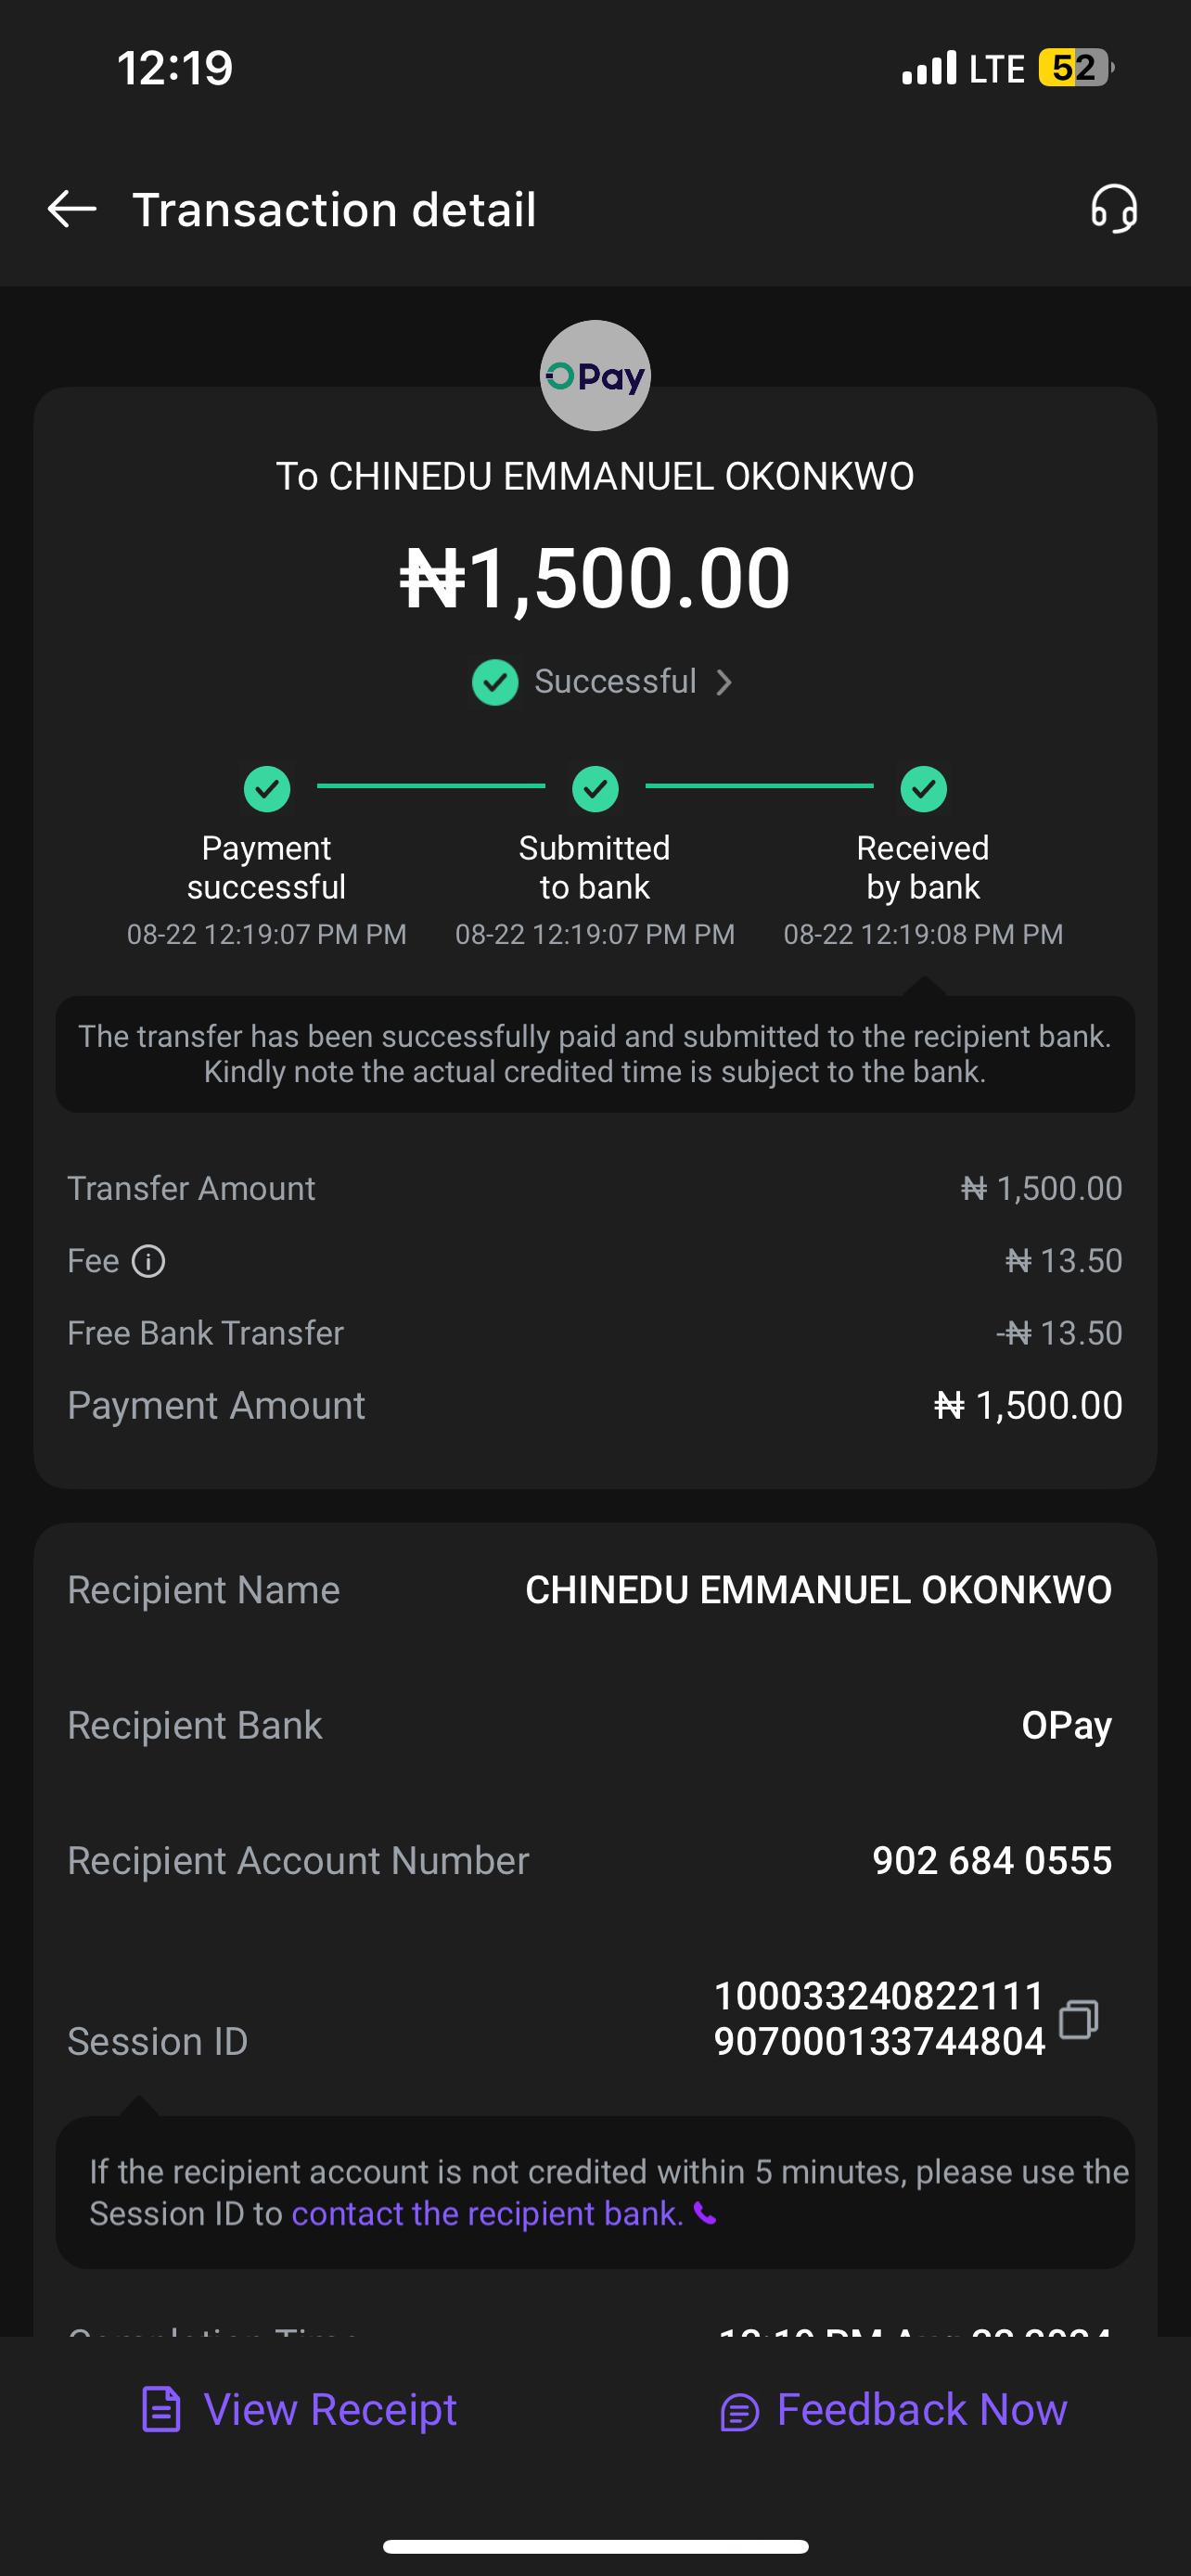
Task: Tap the Recipient Account Number value
Action: (x=991, y=1860)
